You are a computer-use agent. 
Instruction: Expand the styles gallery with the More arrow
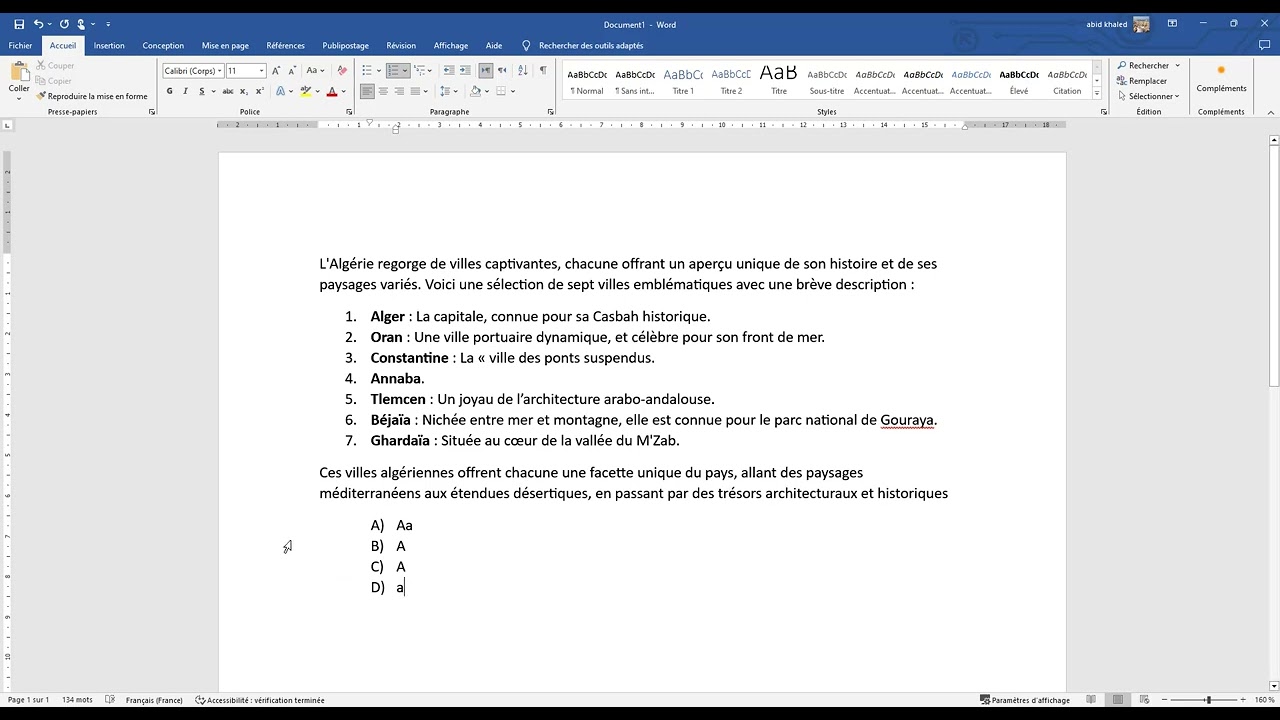[x=1097, y=94]
